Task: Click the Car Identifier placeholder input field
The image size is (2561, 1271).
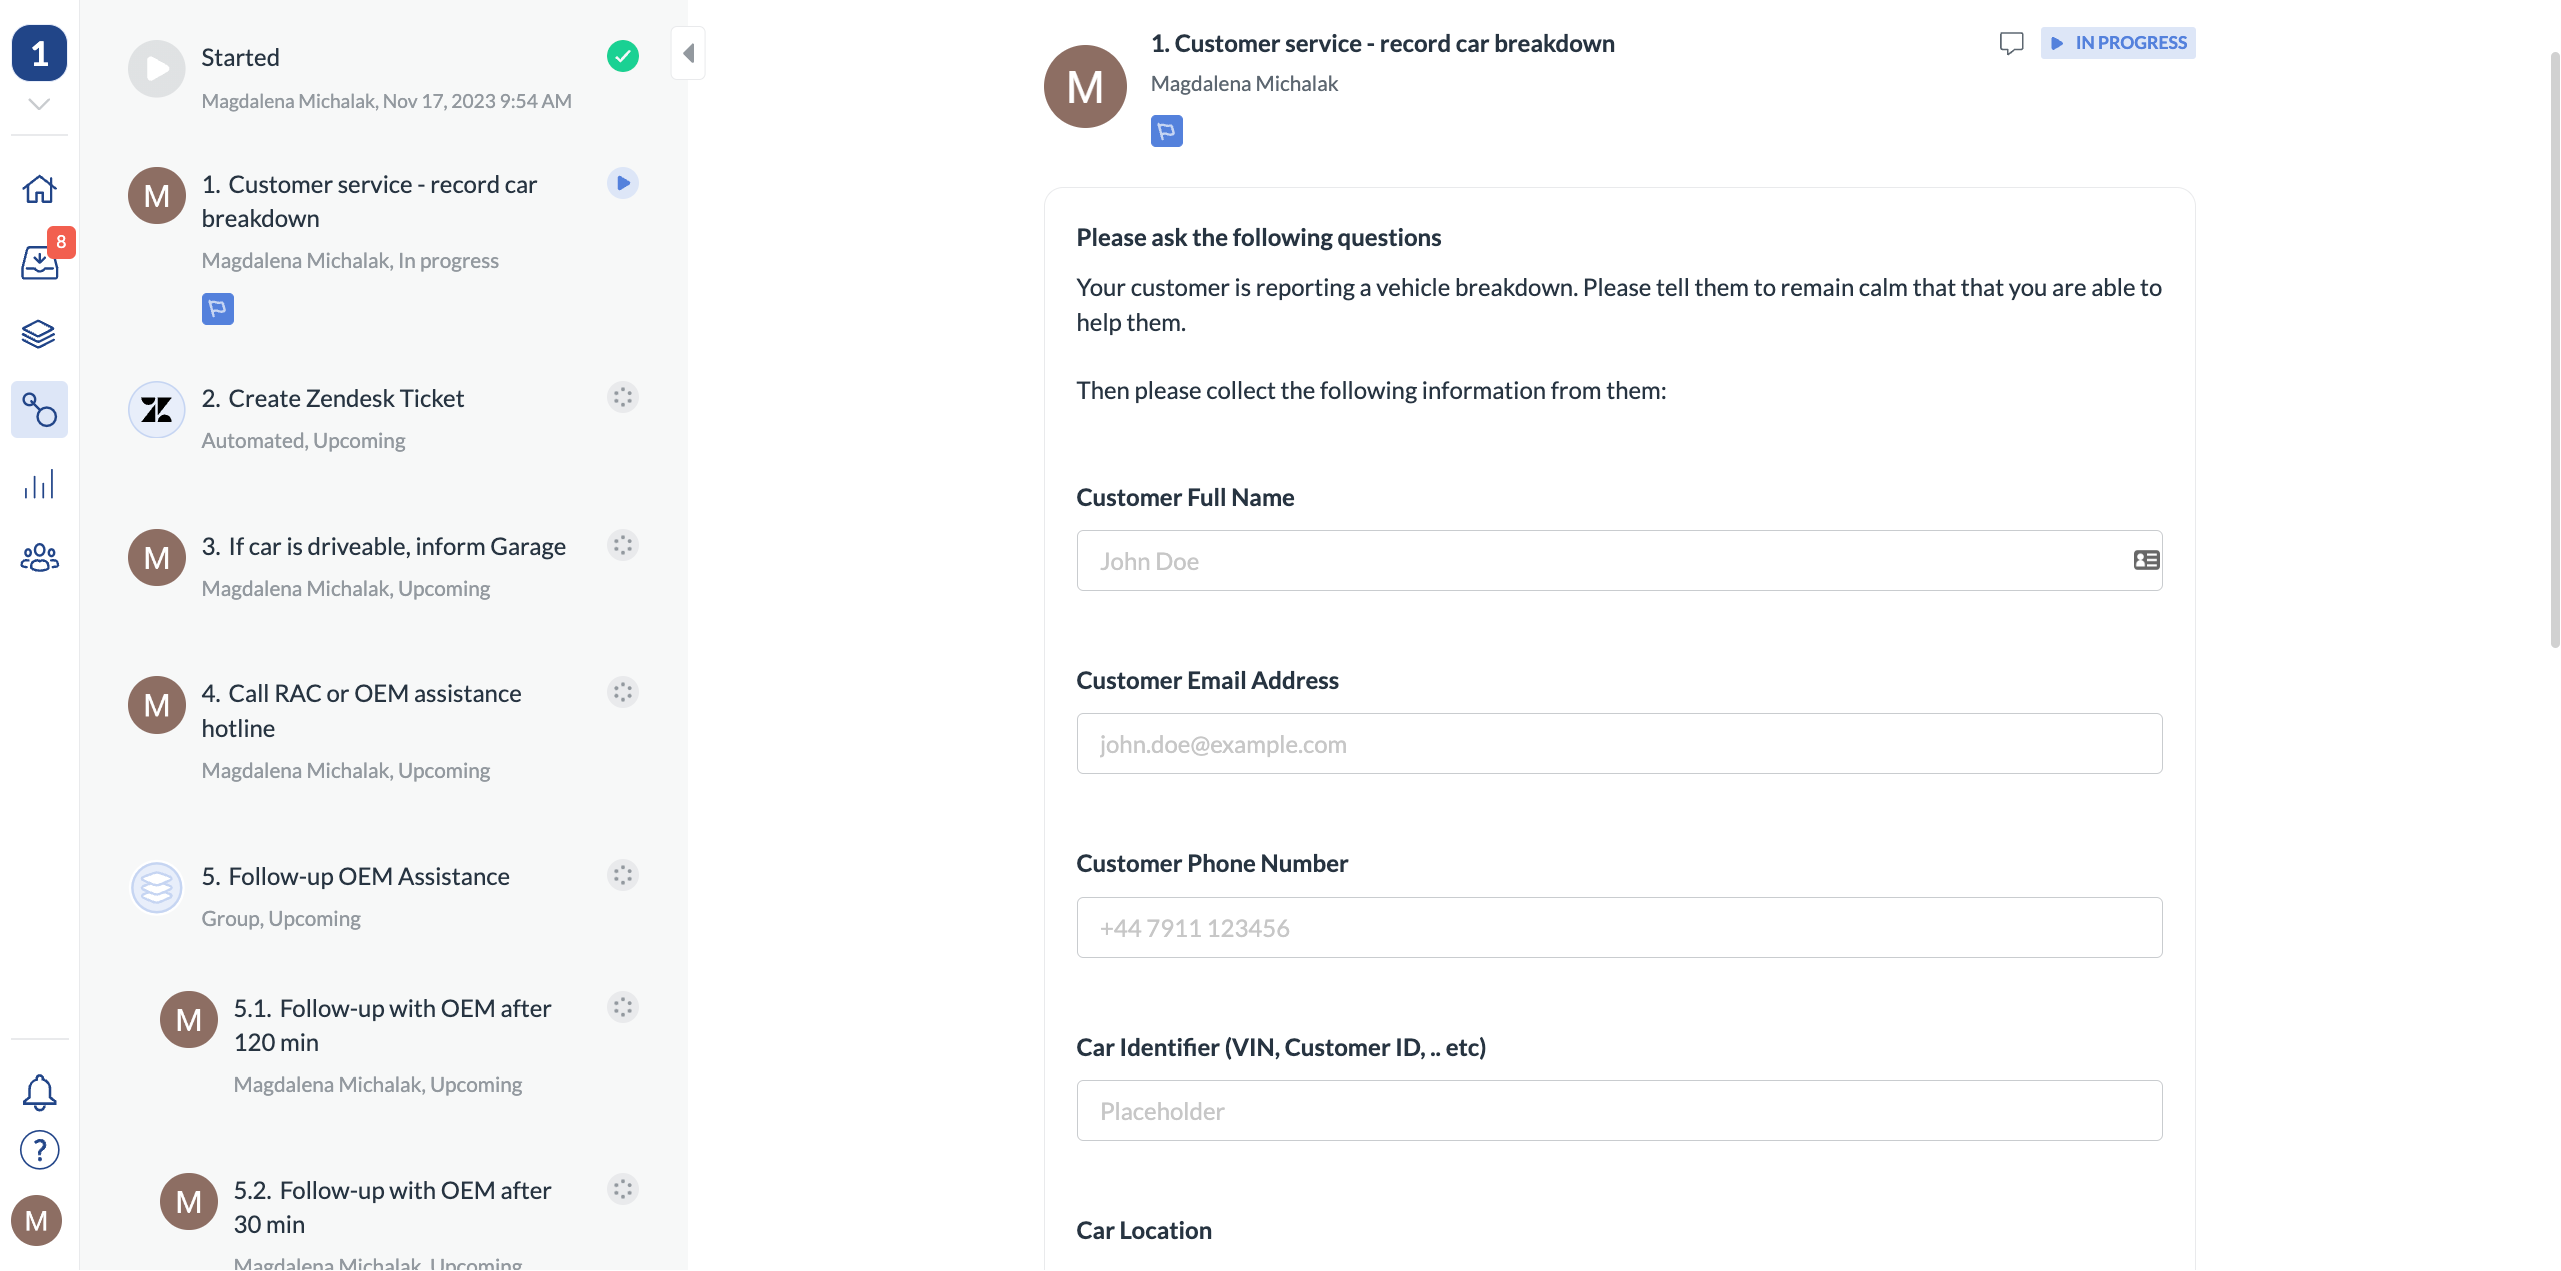Action: pyautogui.click(x=1619, y=1111)
